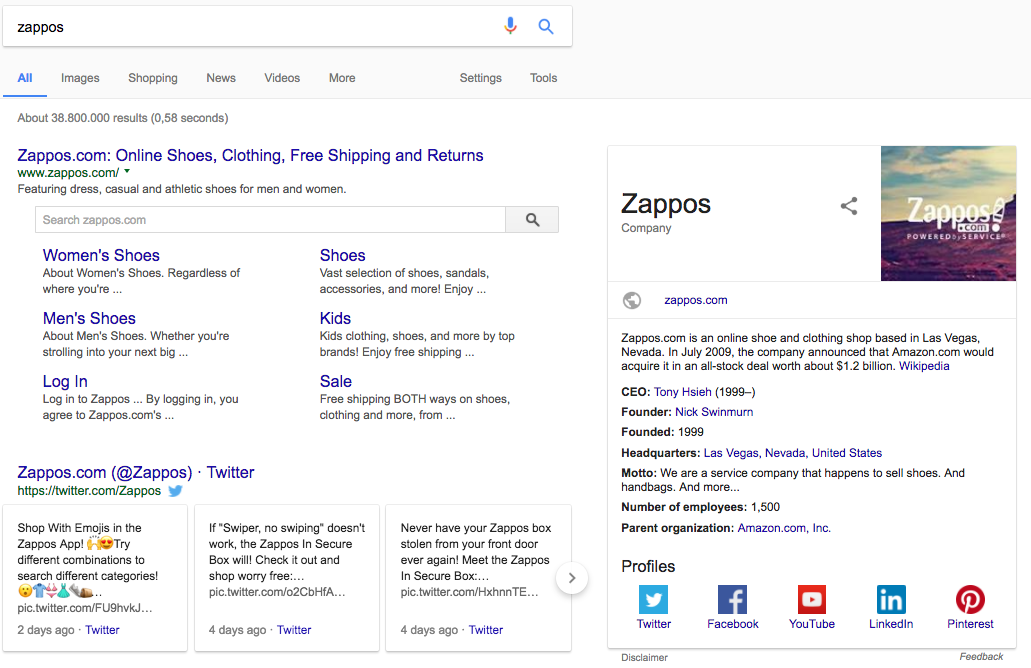Open the Kids sitelink
This screenshot has height=668, width=1031.
point(335,318)
